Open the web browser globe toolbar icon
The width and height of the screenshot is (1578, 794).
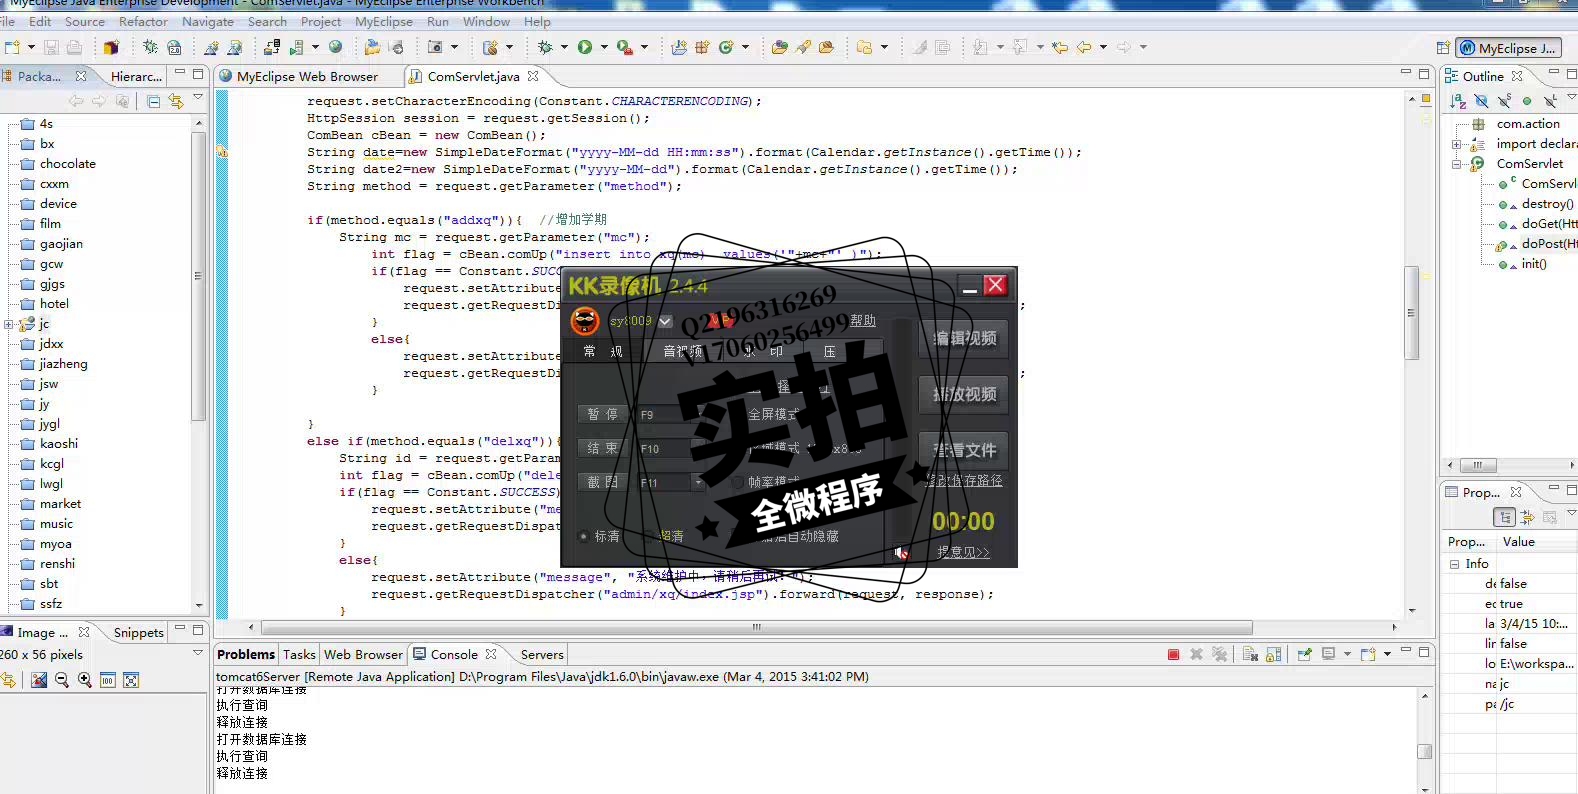(336, 47)
